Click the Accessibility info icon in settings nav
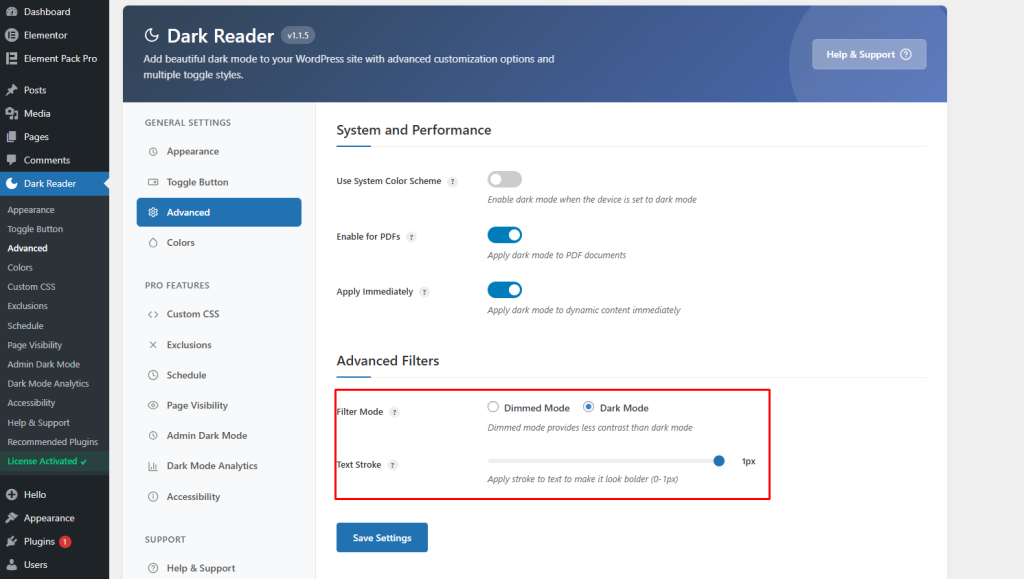The height and width of the screenshot is (579, 1024). point(153,496)
